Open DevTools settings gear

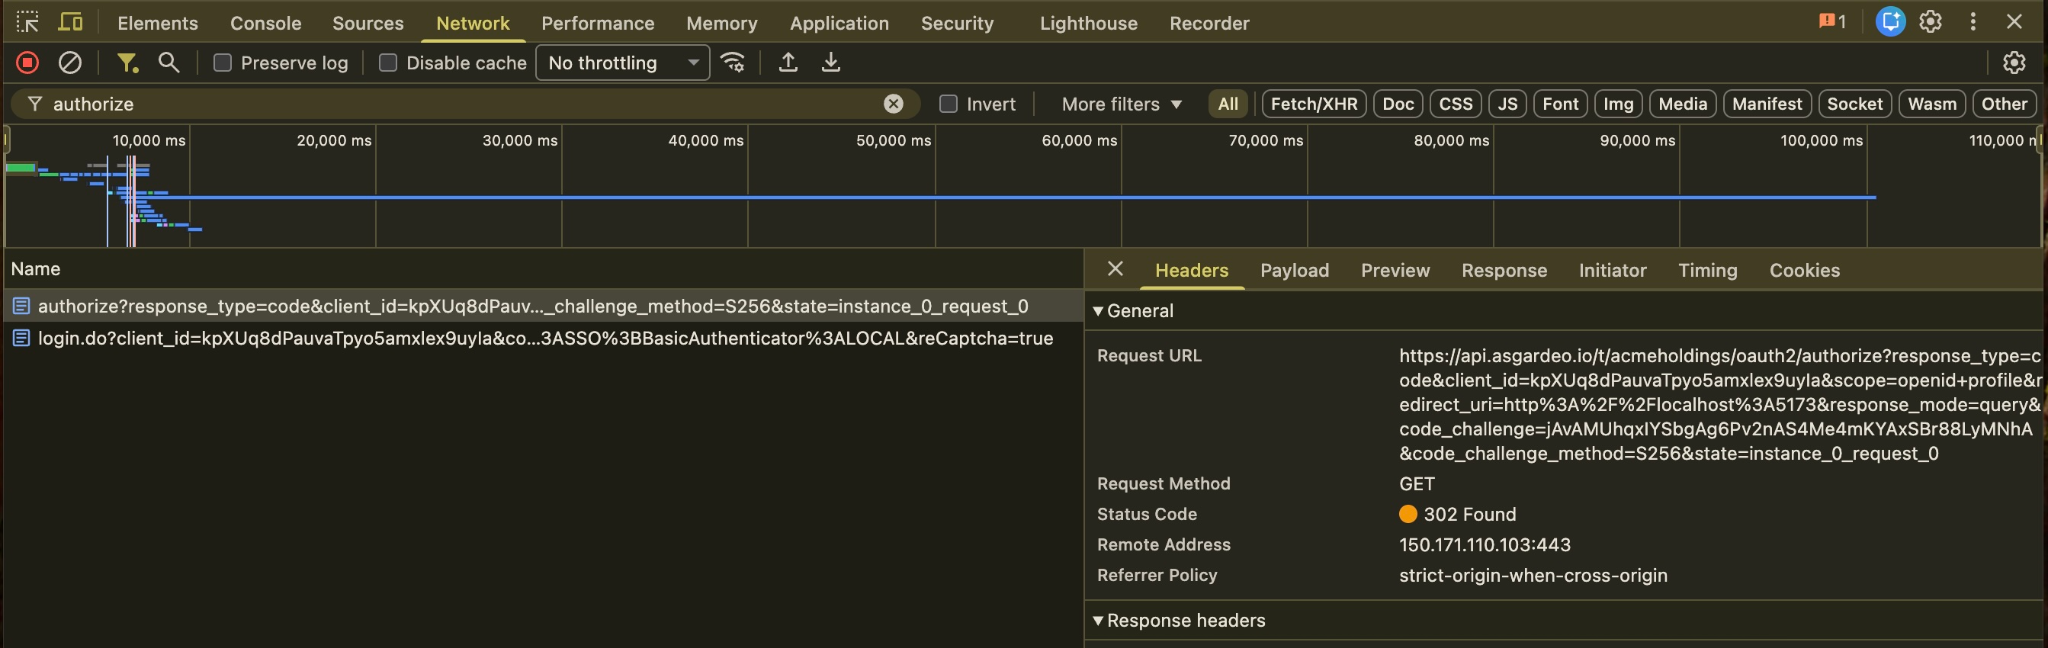pyautogui.click(x=1931, y=22)
